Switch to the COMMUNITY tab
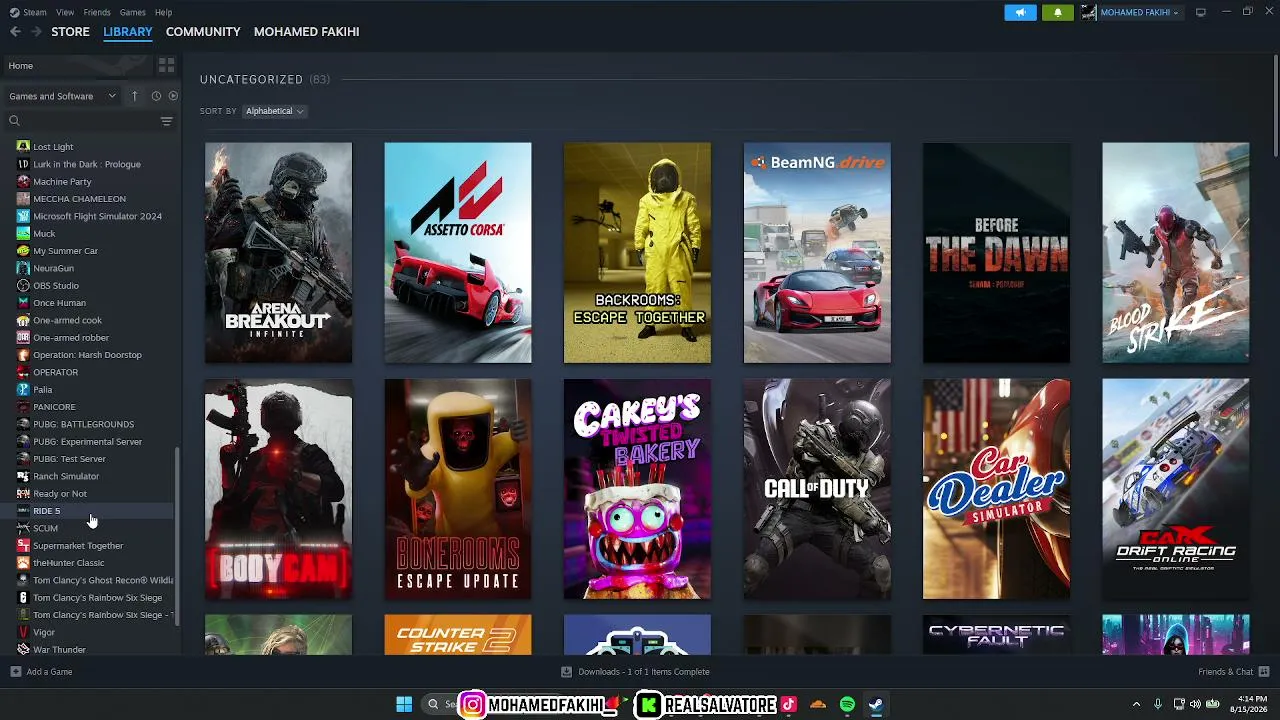Screen dimensions: 1280x720 coord(203,32)
